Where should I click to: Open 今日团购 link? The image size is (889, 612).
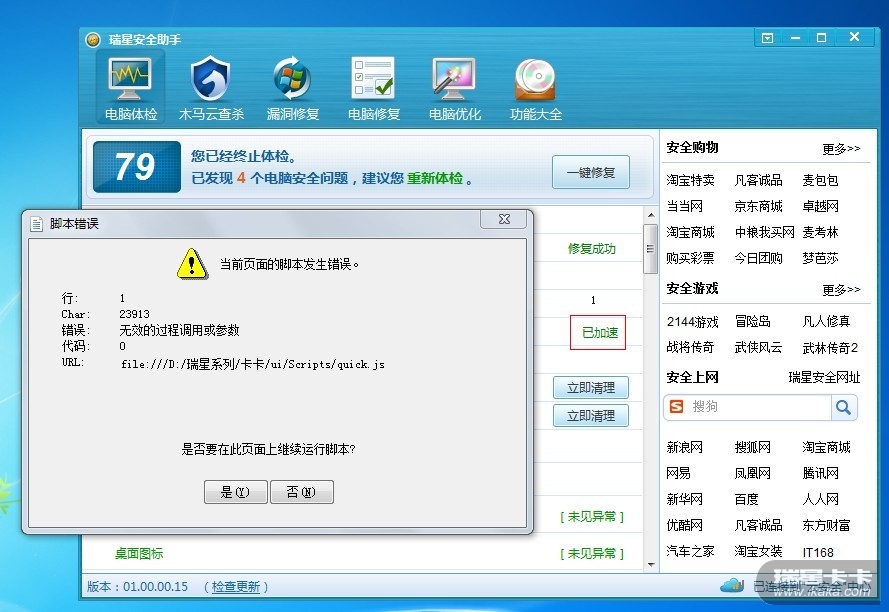pyautogui.click(x=759, y=259)
